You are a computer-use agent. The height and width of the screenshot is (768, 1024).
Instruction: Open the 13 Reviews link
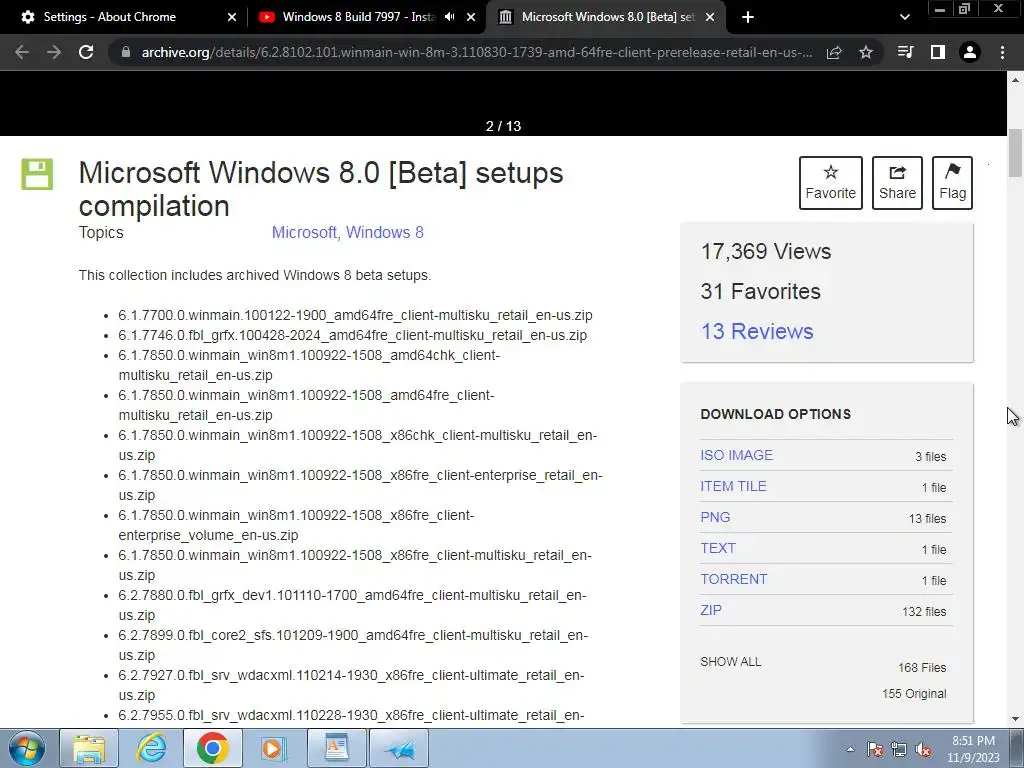coord(757,332)
